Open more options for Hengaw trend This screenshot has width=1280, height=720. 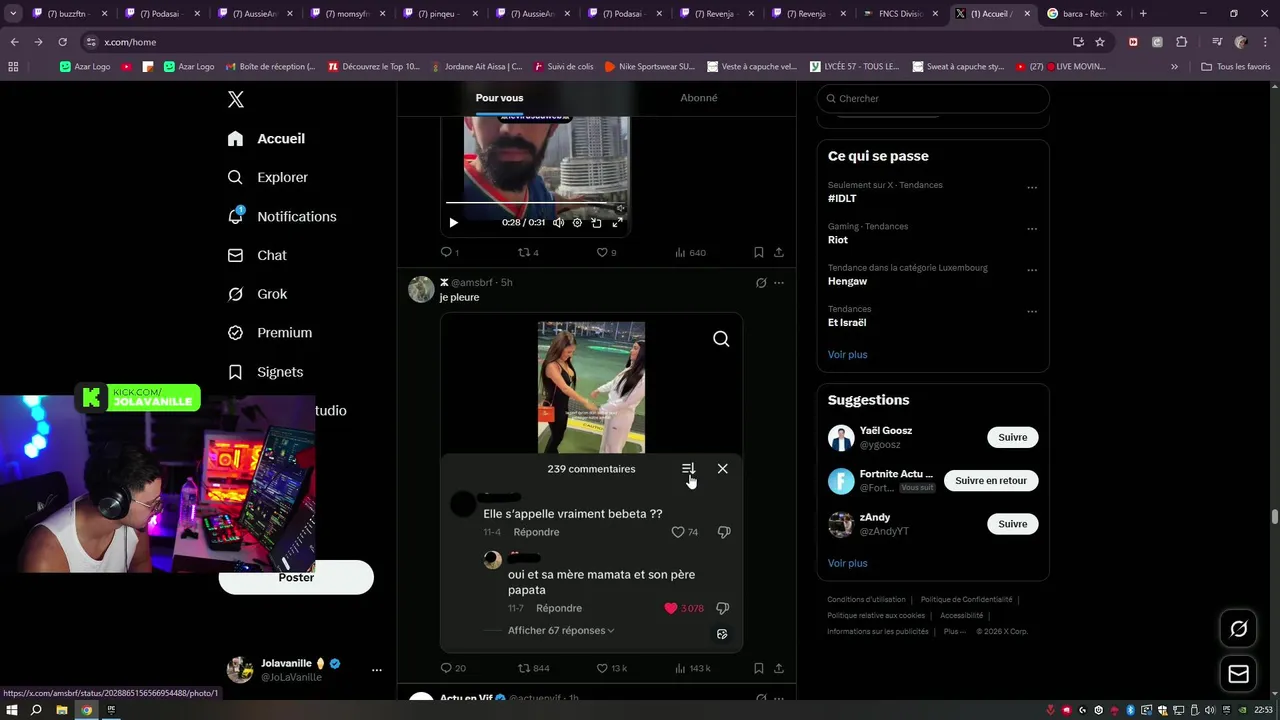(1032, 270)
